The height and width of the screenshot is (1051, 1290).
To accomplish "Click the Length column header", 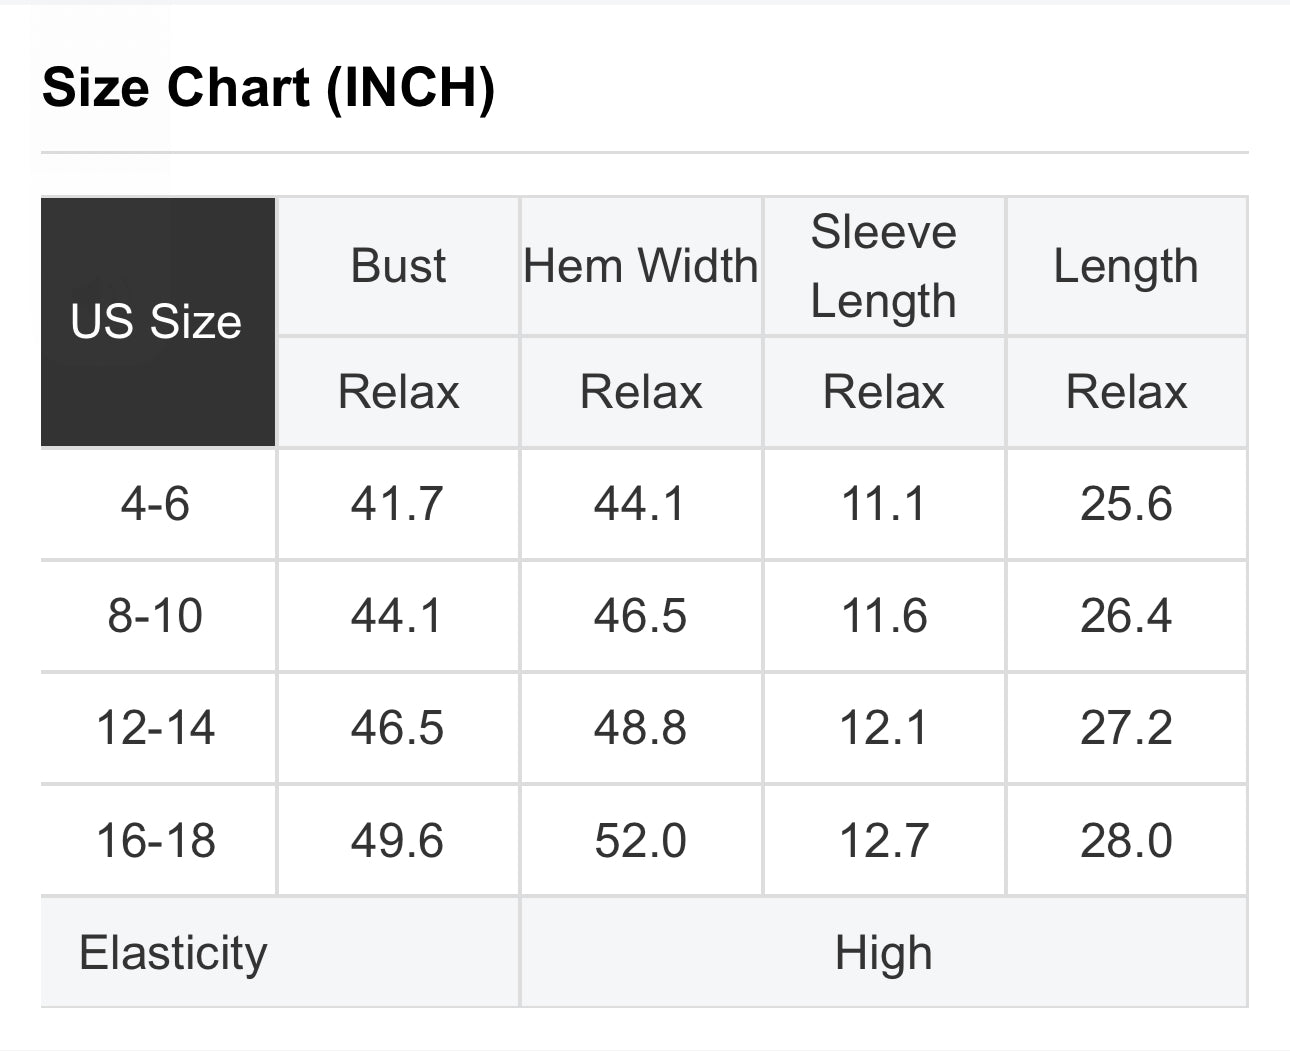I will (1126, 266).
